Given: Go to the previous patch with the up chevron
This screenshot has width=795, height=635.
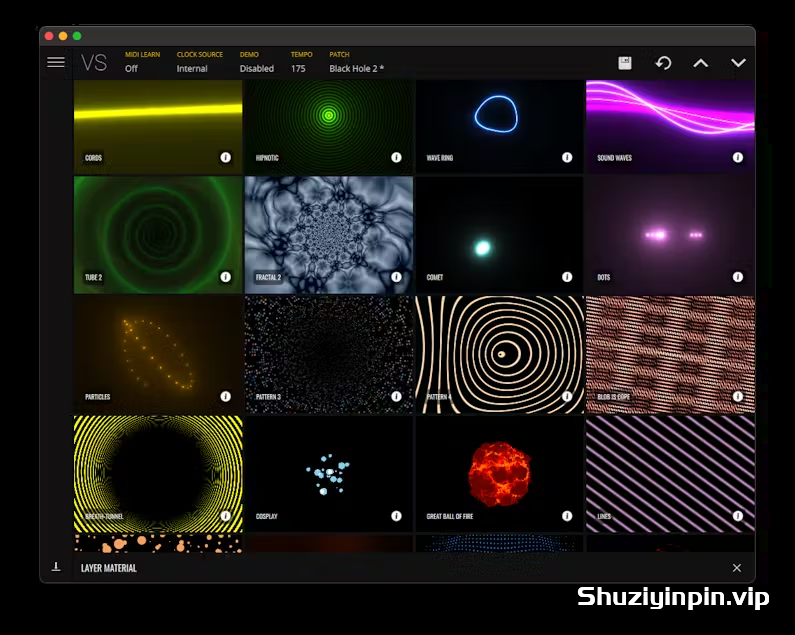Looking at the screenshot, I should coord(701,63).
